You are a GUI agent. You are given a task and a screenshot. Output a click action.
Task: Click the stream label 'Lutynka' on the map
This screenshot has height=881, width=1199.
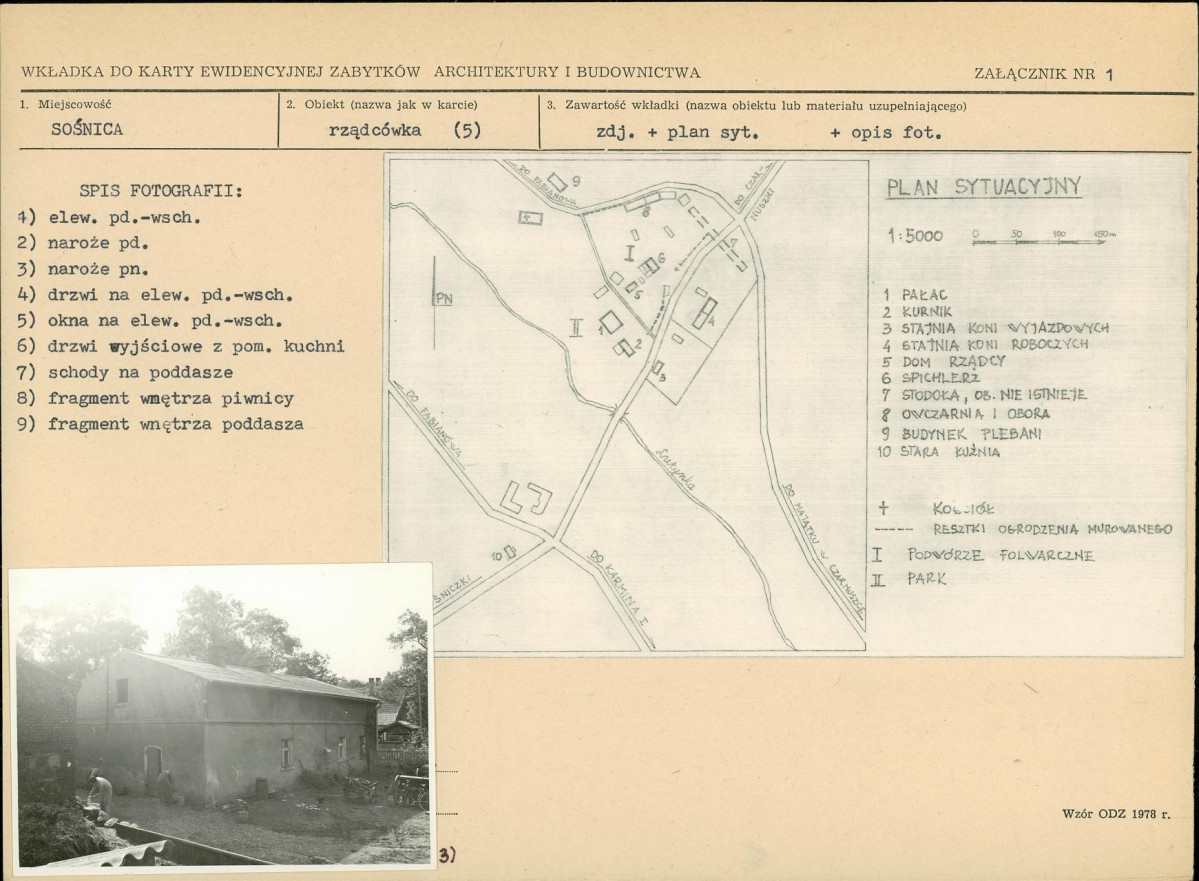tap(674, 468)
